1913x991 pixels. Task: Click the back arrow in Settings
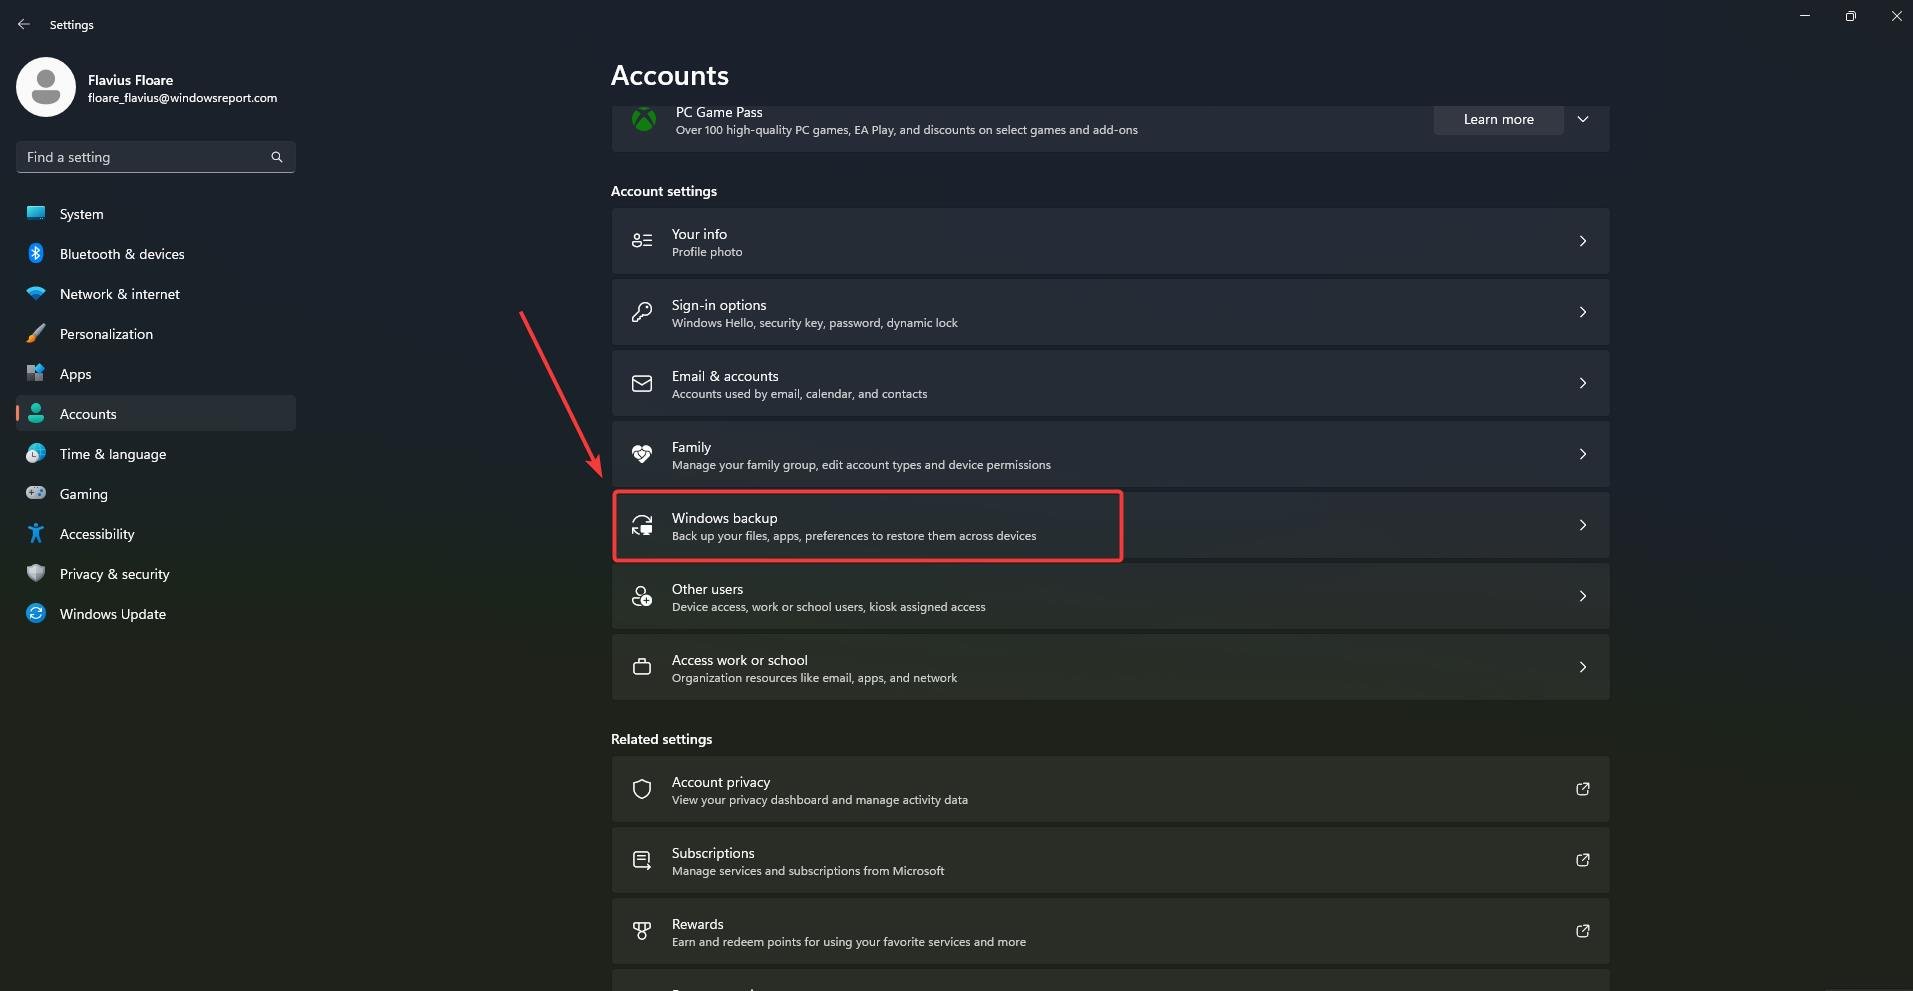coord(24,24)
